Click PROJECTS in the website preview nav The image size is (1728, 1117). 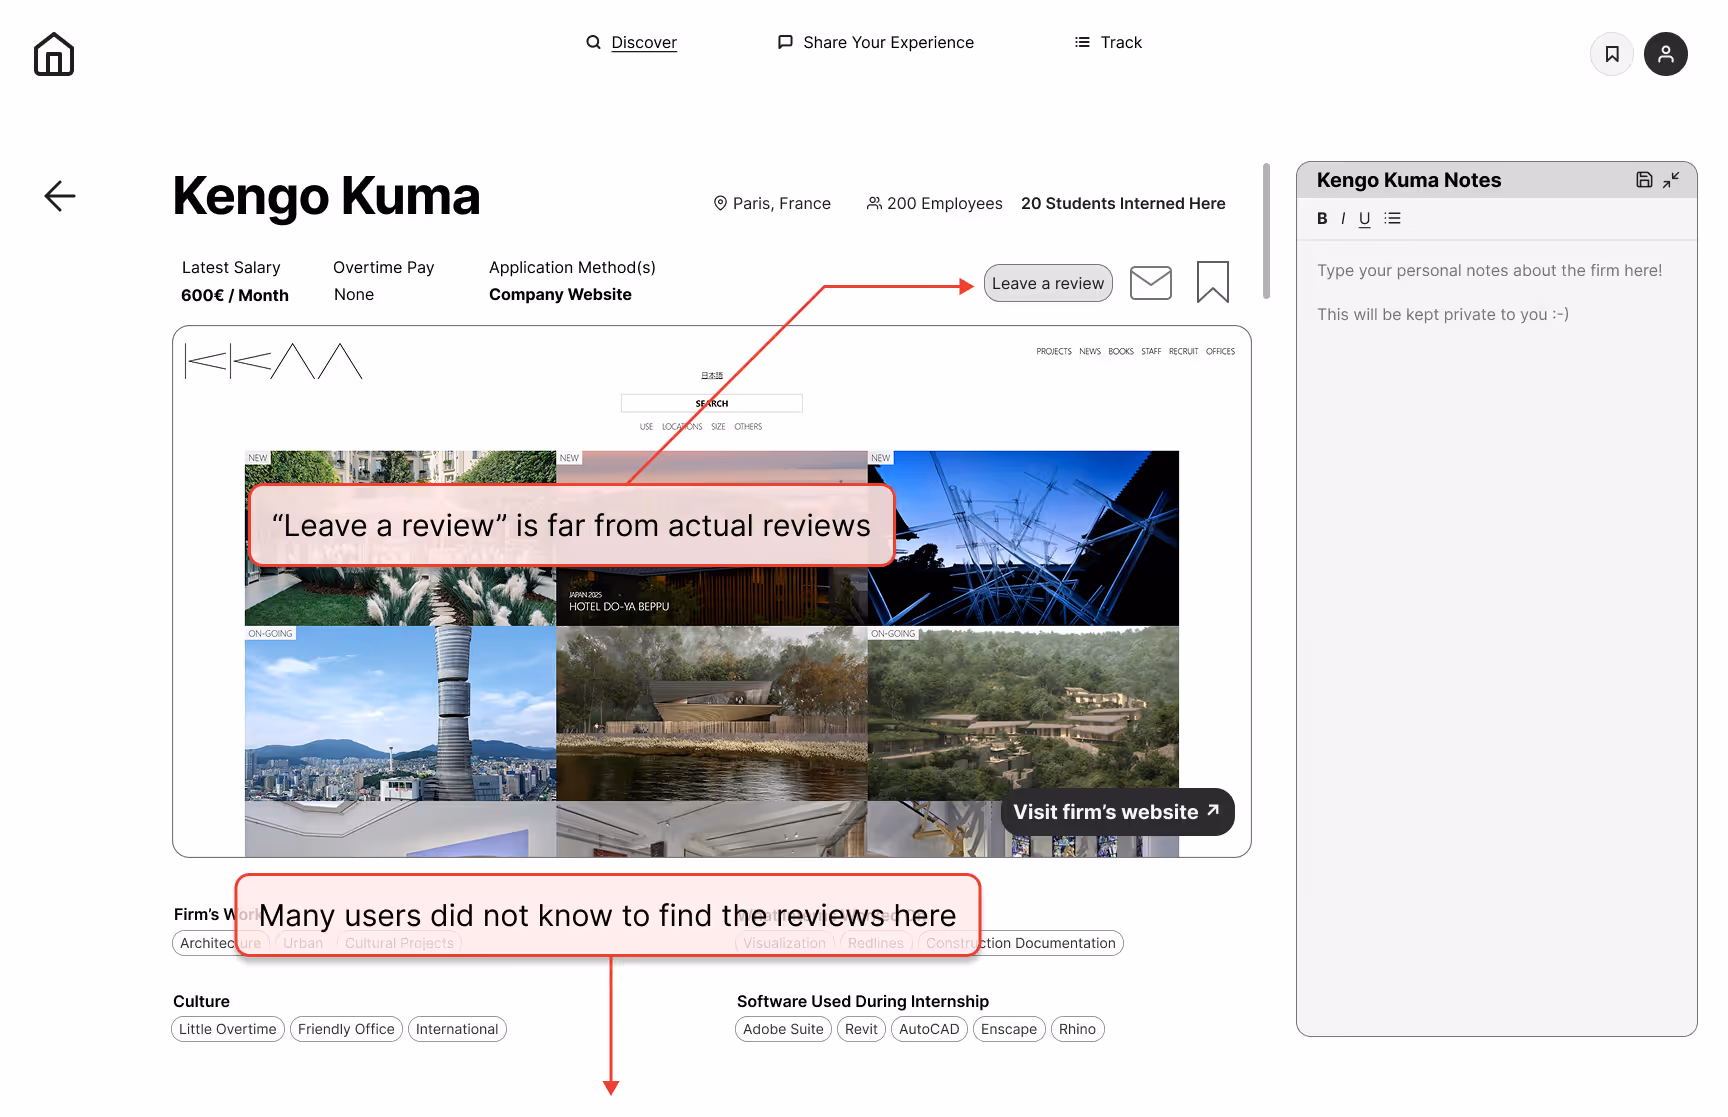[x=1054, y=352]
